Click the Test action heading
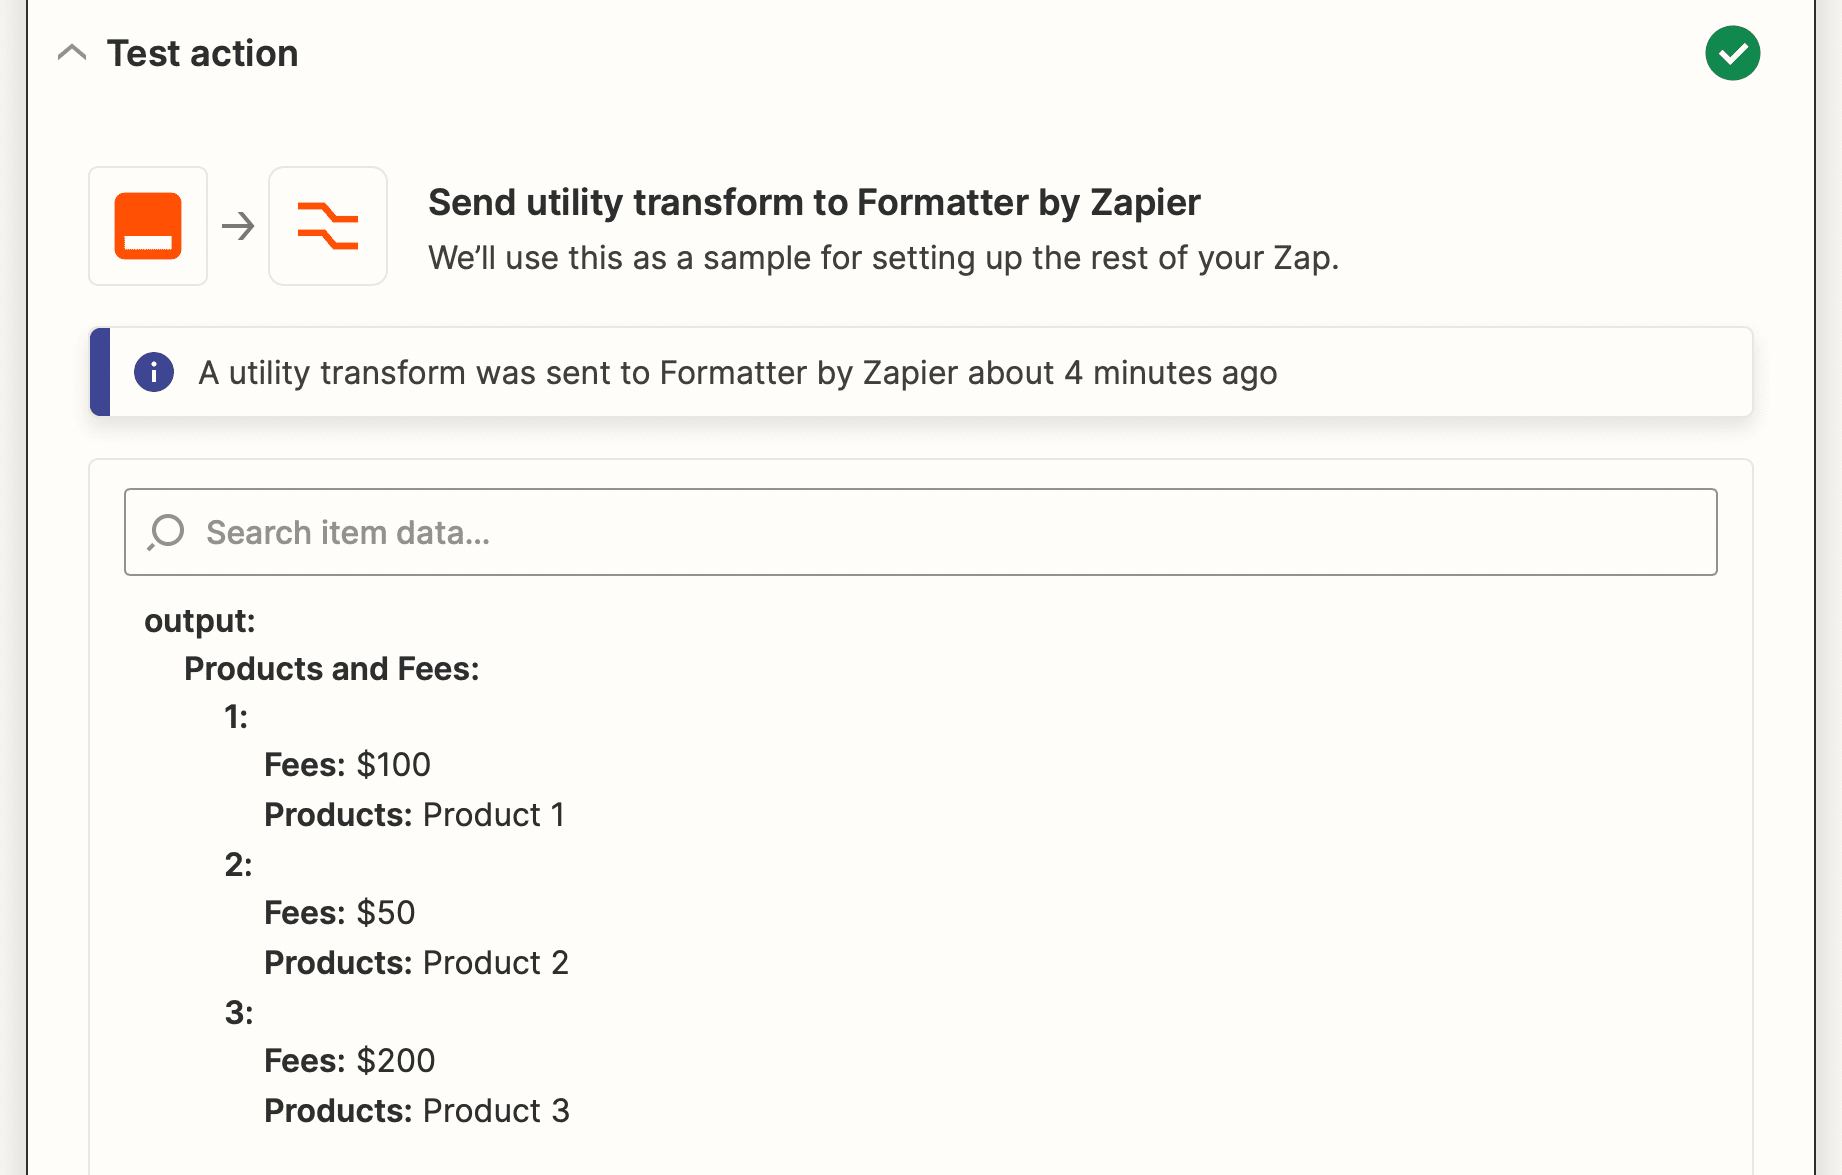 pos(202,53)
